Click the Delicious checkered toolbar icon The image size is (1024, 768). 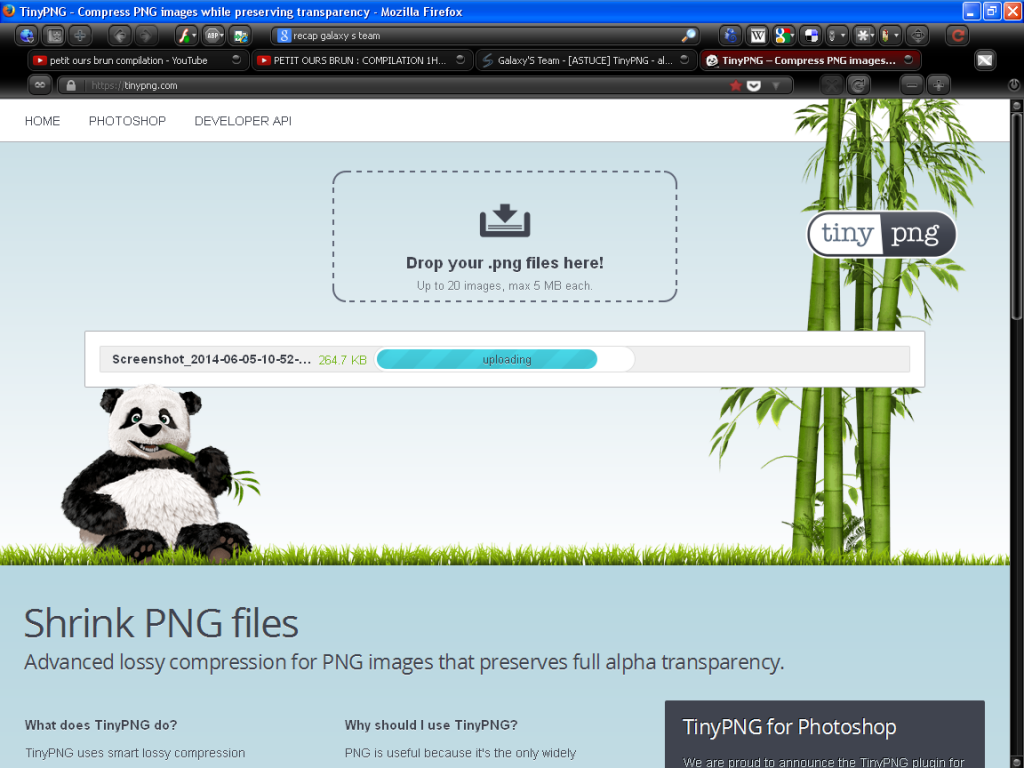(811, 35)
